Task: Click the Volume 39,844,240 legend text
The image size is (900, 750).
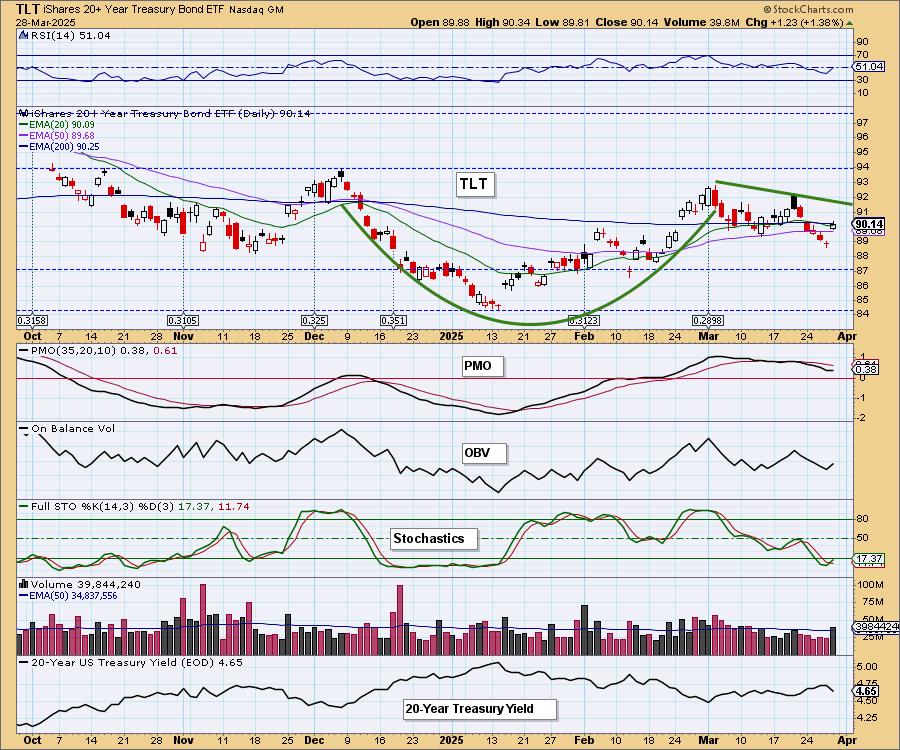Action: pyautogui.click(x=86, y=584)
